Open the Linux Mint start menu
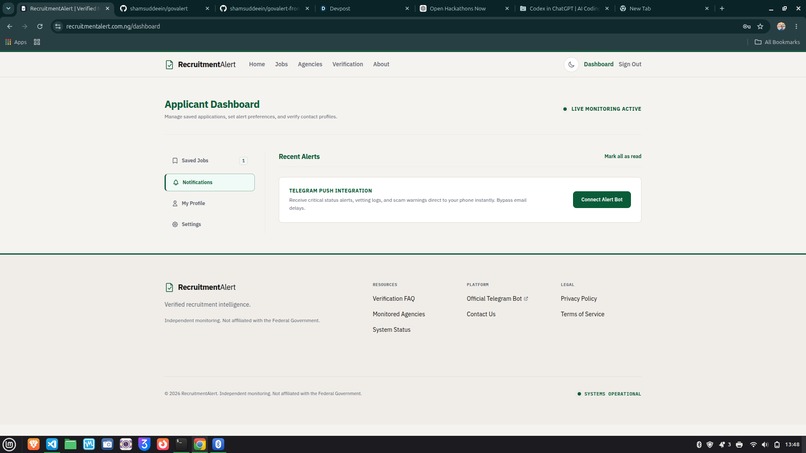 tap(9, 444)
